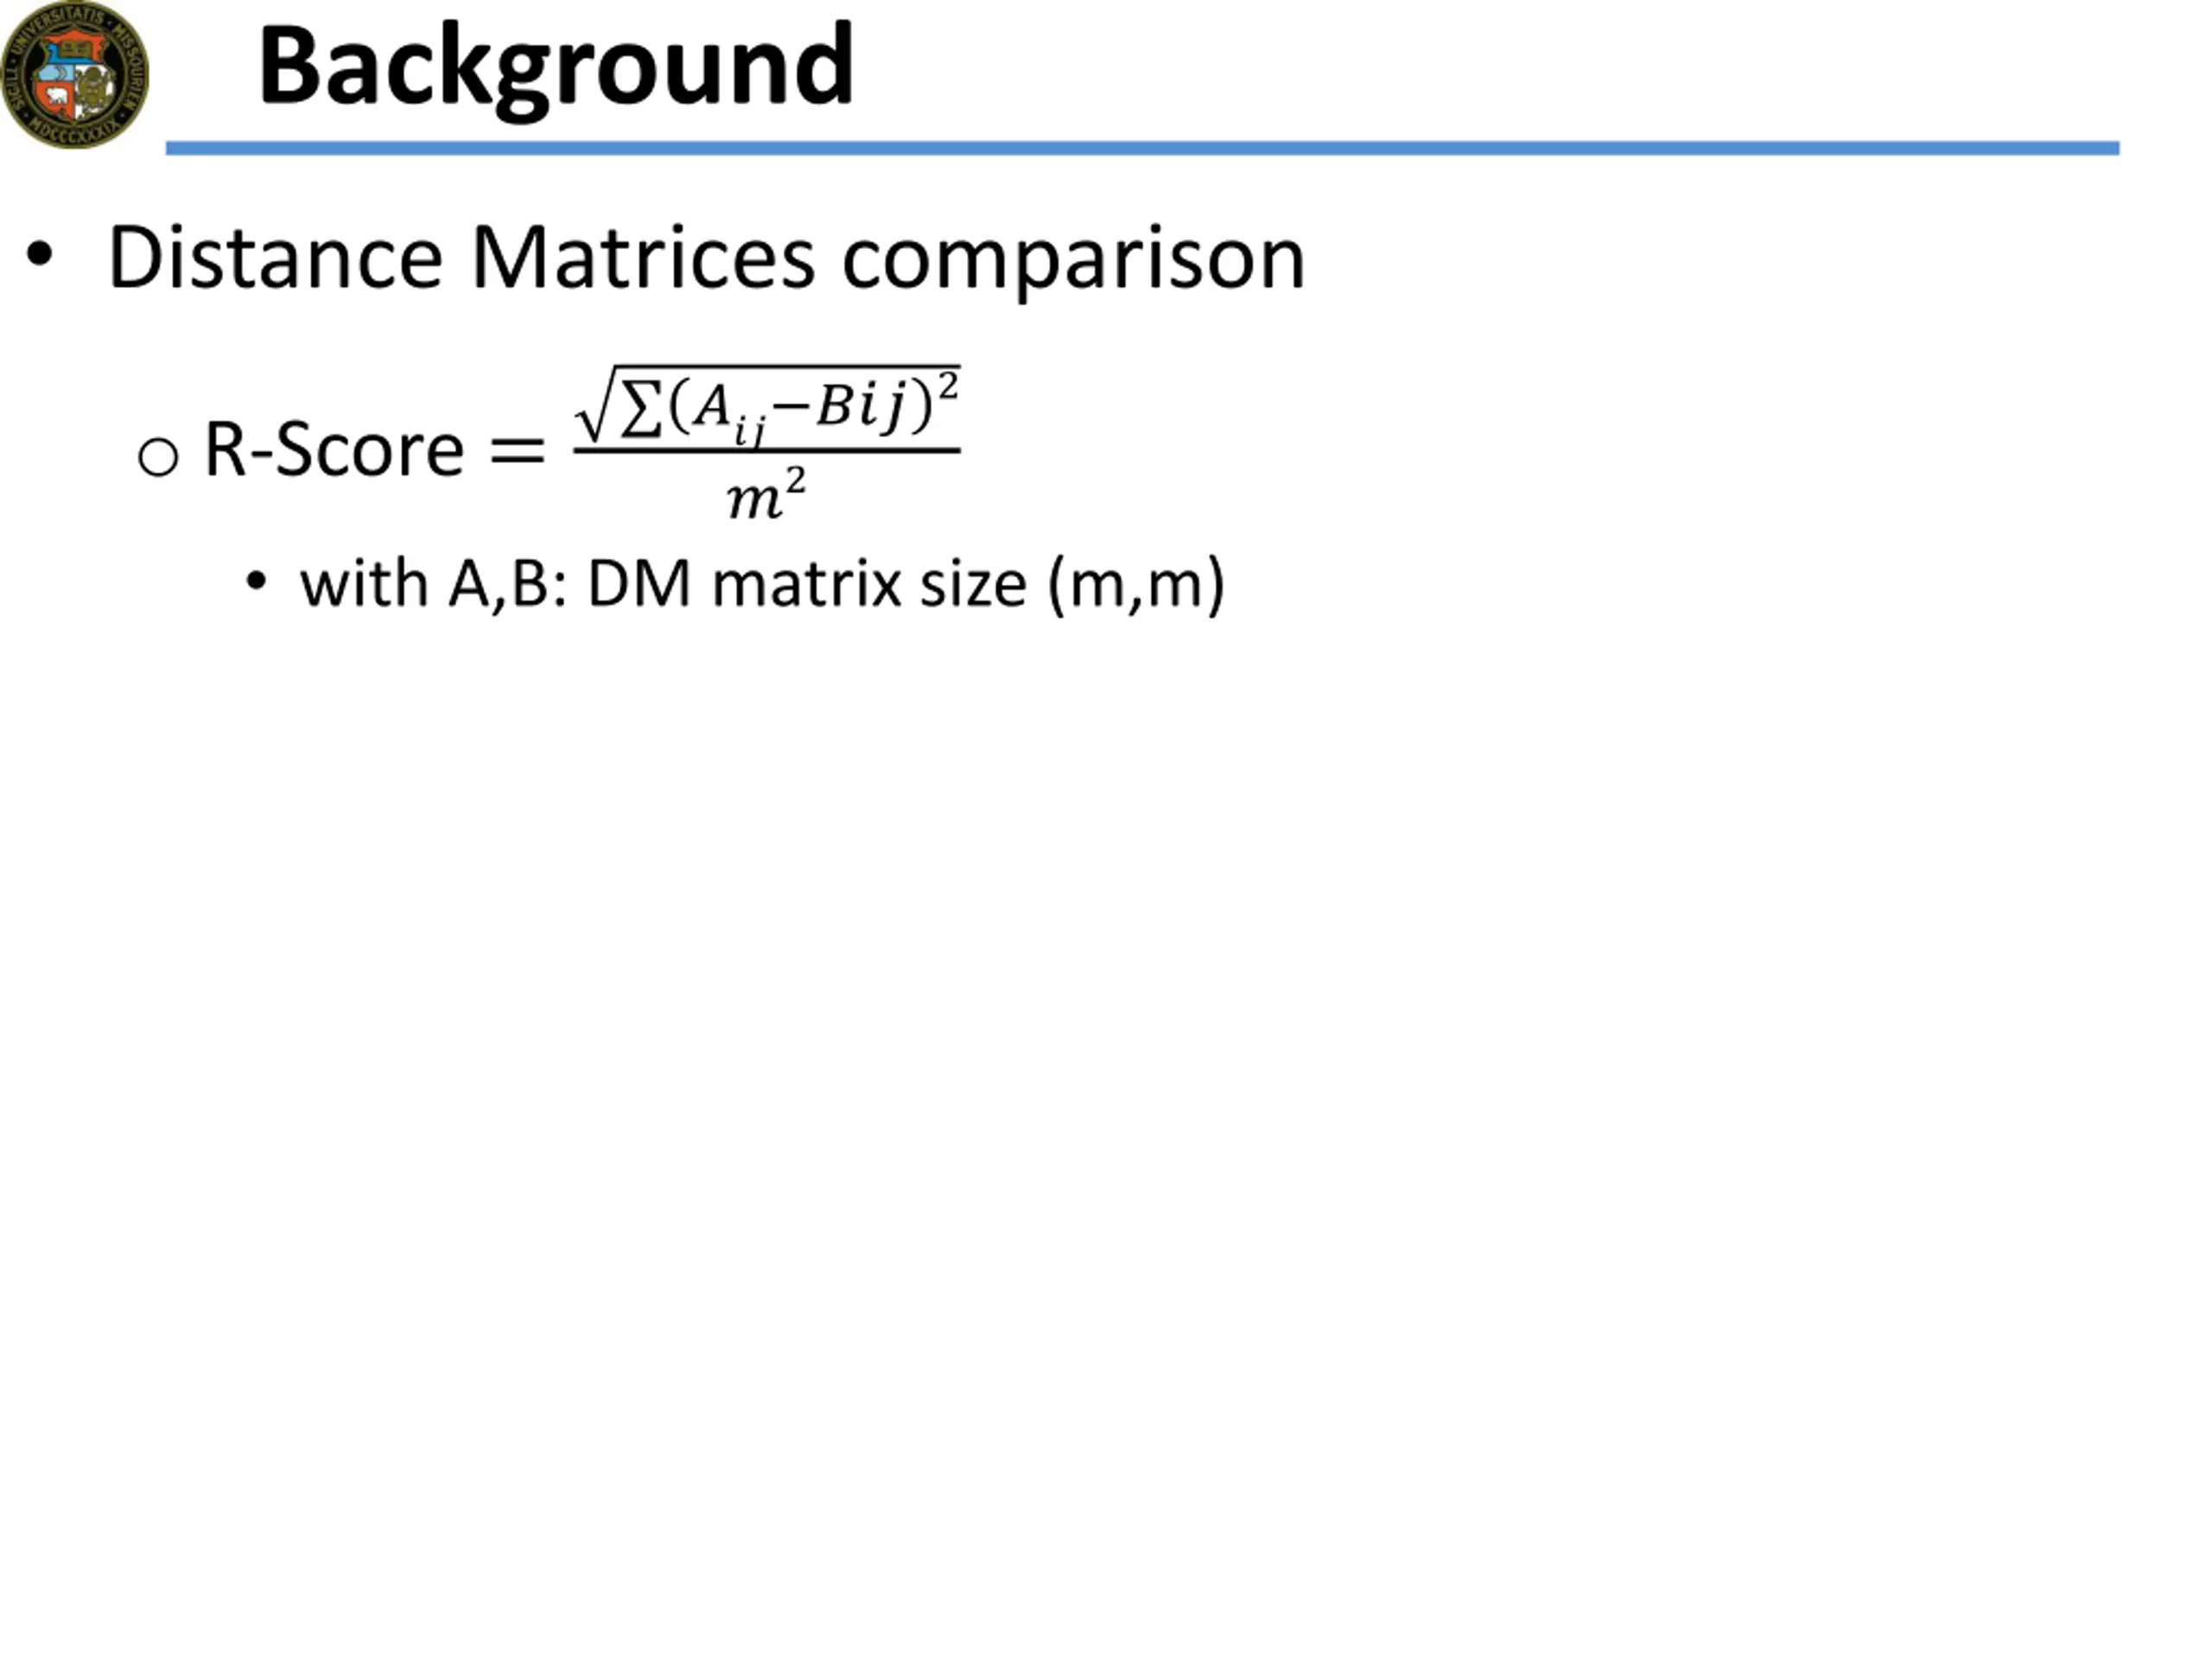Click the university seal logo
The height and width of the screenshot is (1659, 2212).
coord(75,74)
